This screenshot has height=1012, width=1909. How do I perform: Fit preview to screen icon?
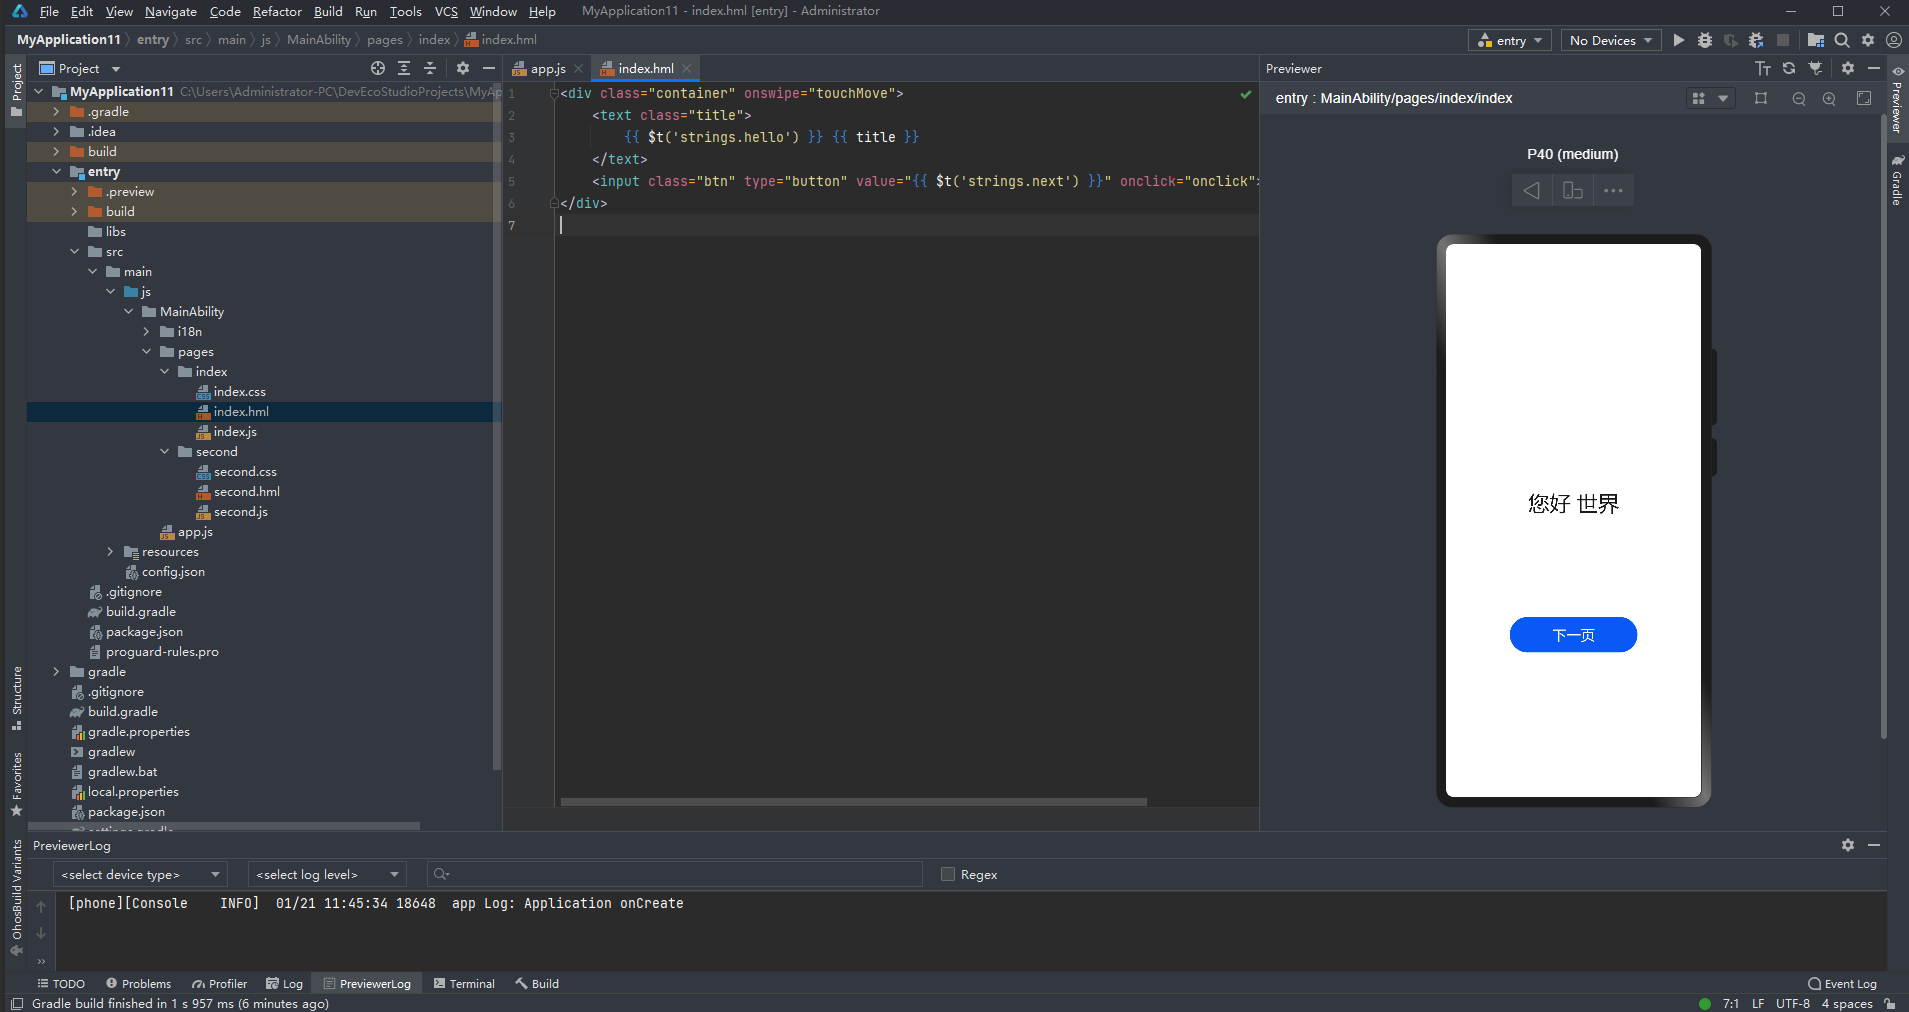[x=1864, y=98]
